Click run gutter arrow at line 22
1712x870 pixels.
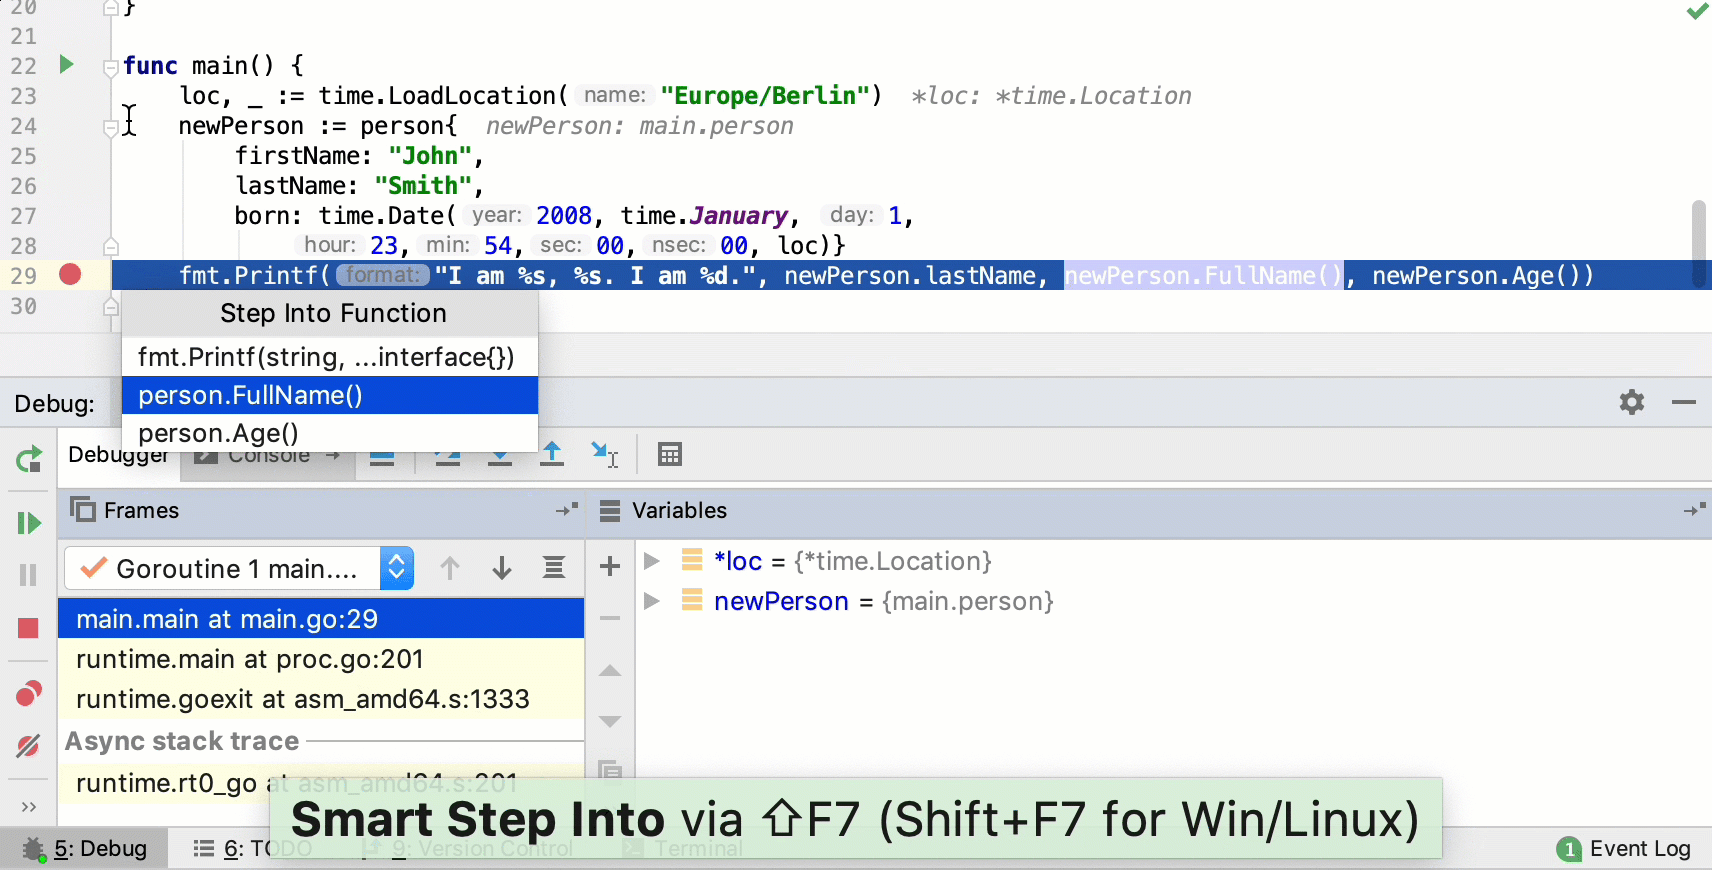pos(67,65)
